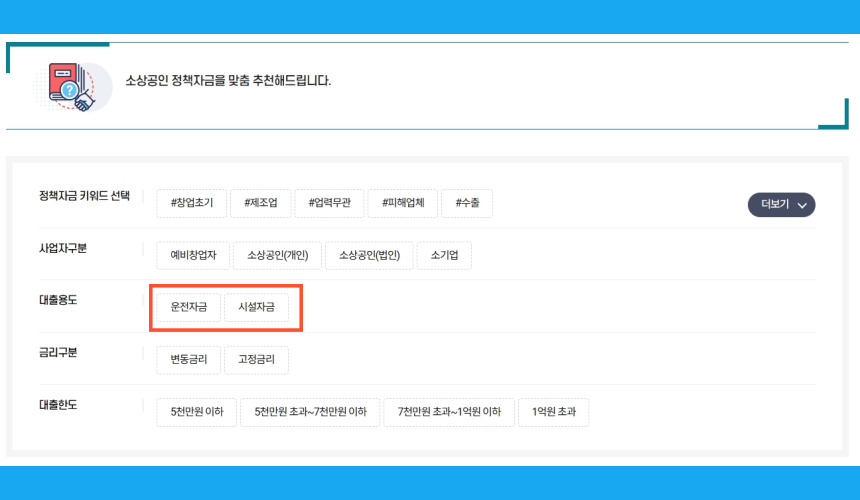This screenshot has height=500, width=860.
Task: Select loan limit 5천만원 초과~7천만원 이하
Action: pyautogui.click(x=310, y=412)
